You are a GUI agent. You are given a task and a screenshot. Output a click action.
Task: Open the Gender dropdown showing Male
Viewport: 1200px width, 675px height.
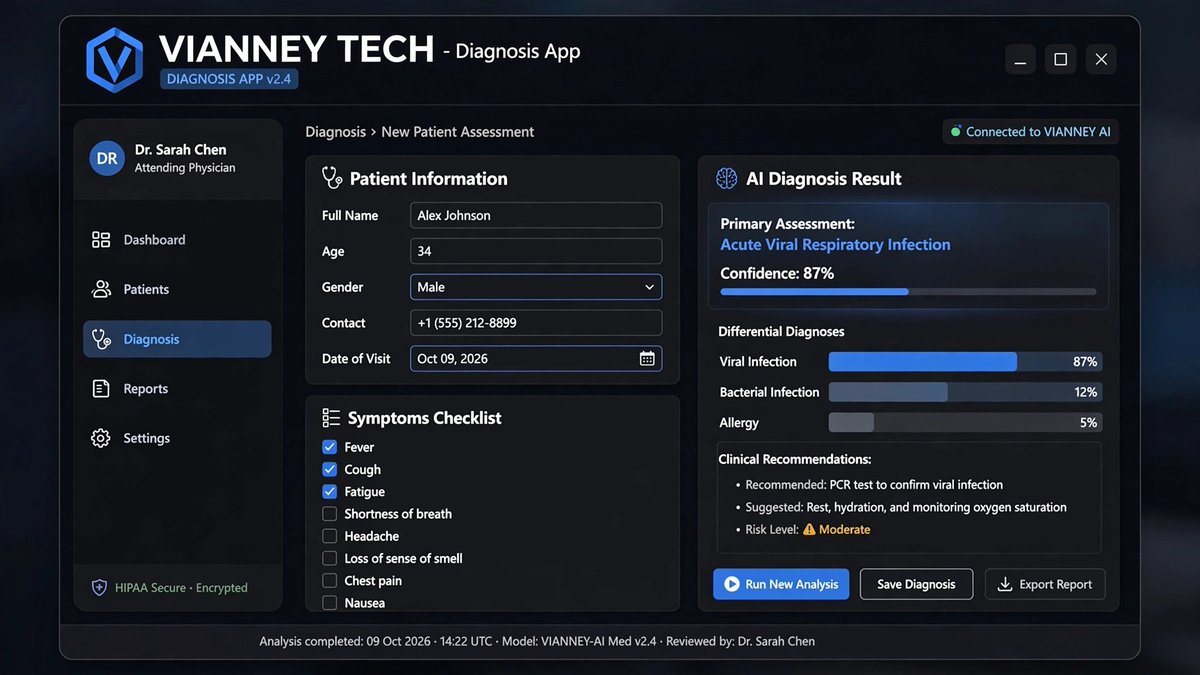[x=536, y=287]
